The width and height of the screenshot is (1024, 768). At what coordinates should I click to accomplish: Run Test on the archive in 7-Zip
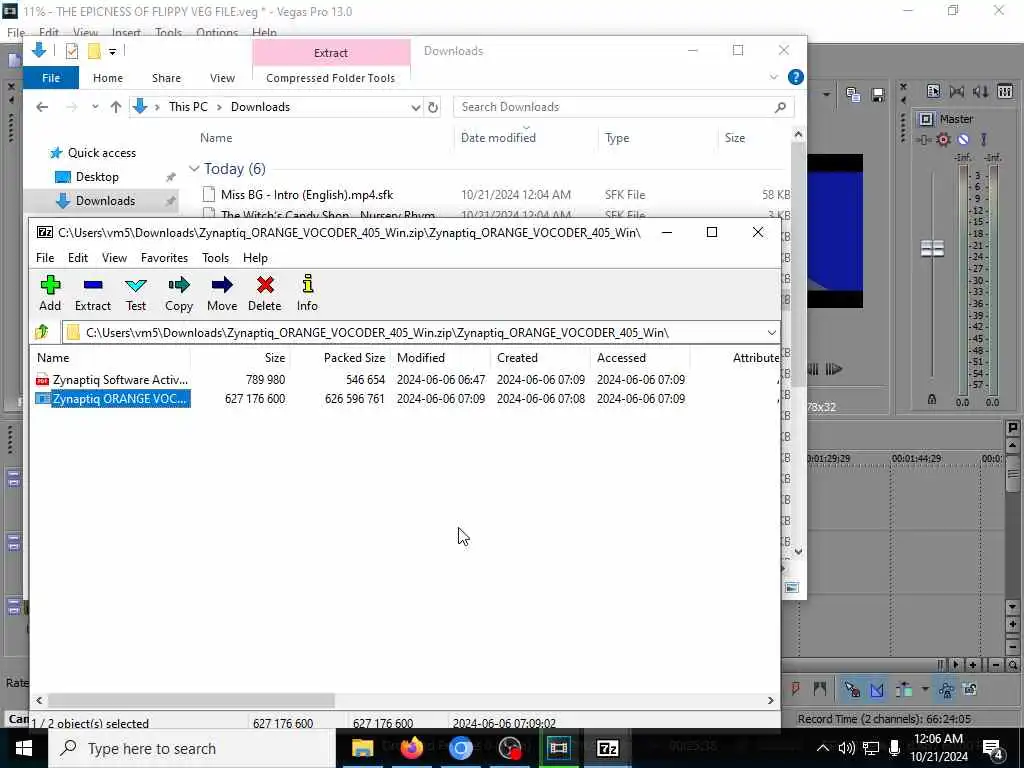pyautogui.click(x=136, y=293)
